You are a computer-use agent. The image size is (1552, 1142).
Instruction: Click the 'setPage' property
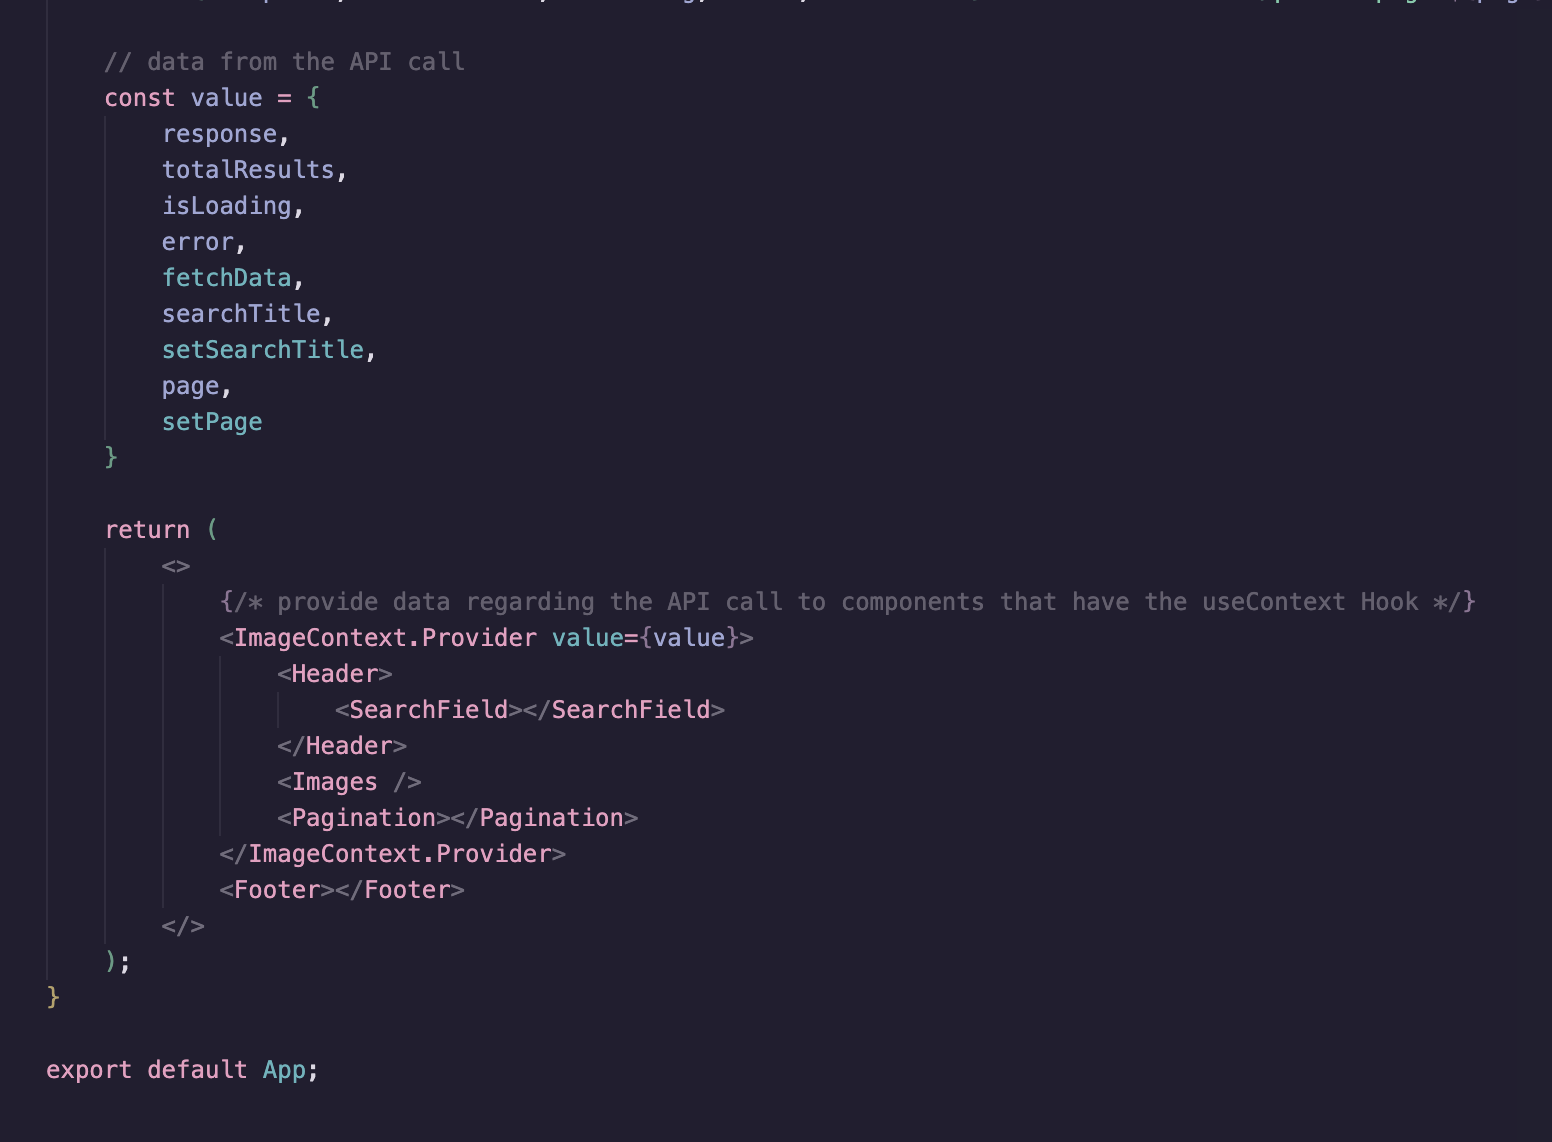(212, 422)
